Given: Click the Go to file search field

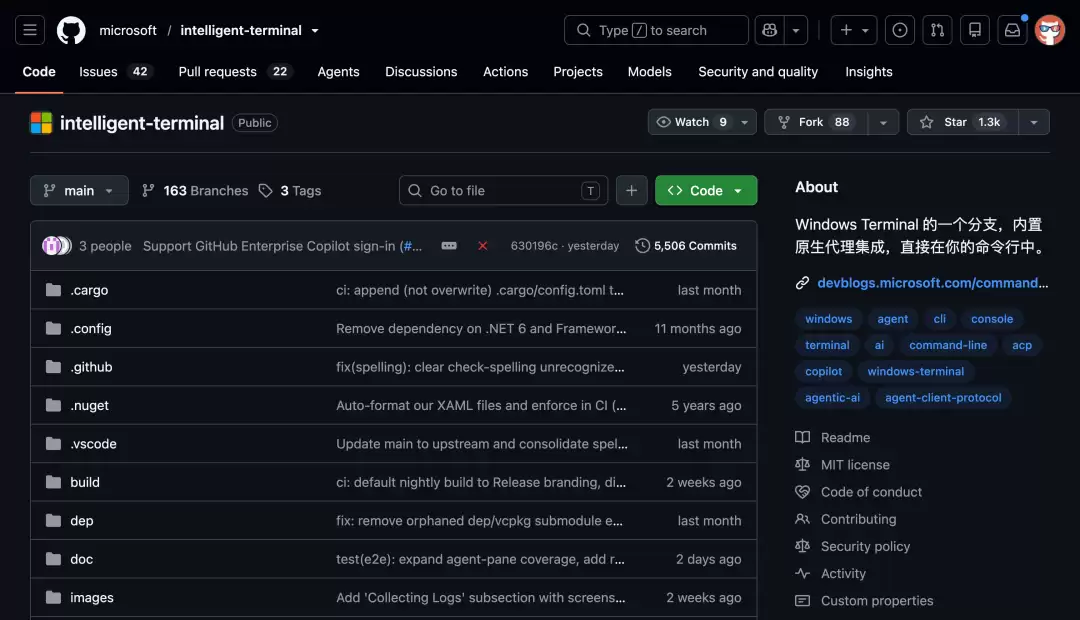Looking at the screenshot, I should [503, 191].
